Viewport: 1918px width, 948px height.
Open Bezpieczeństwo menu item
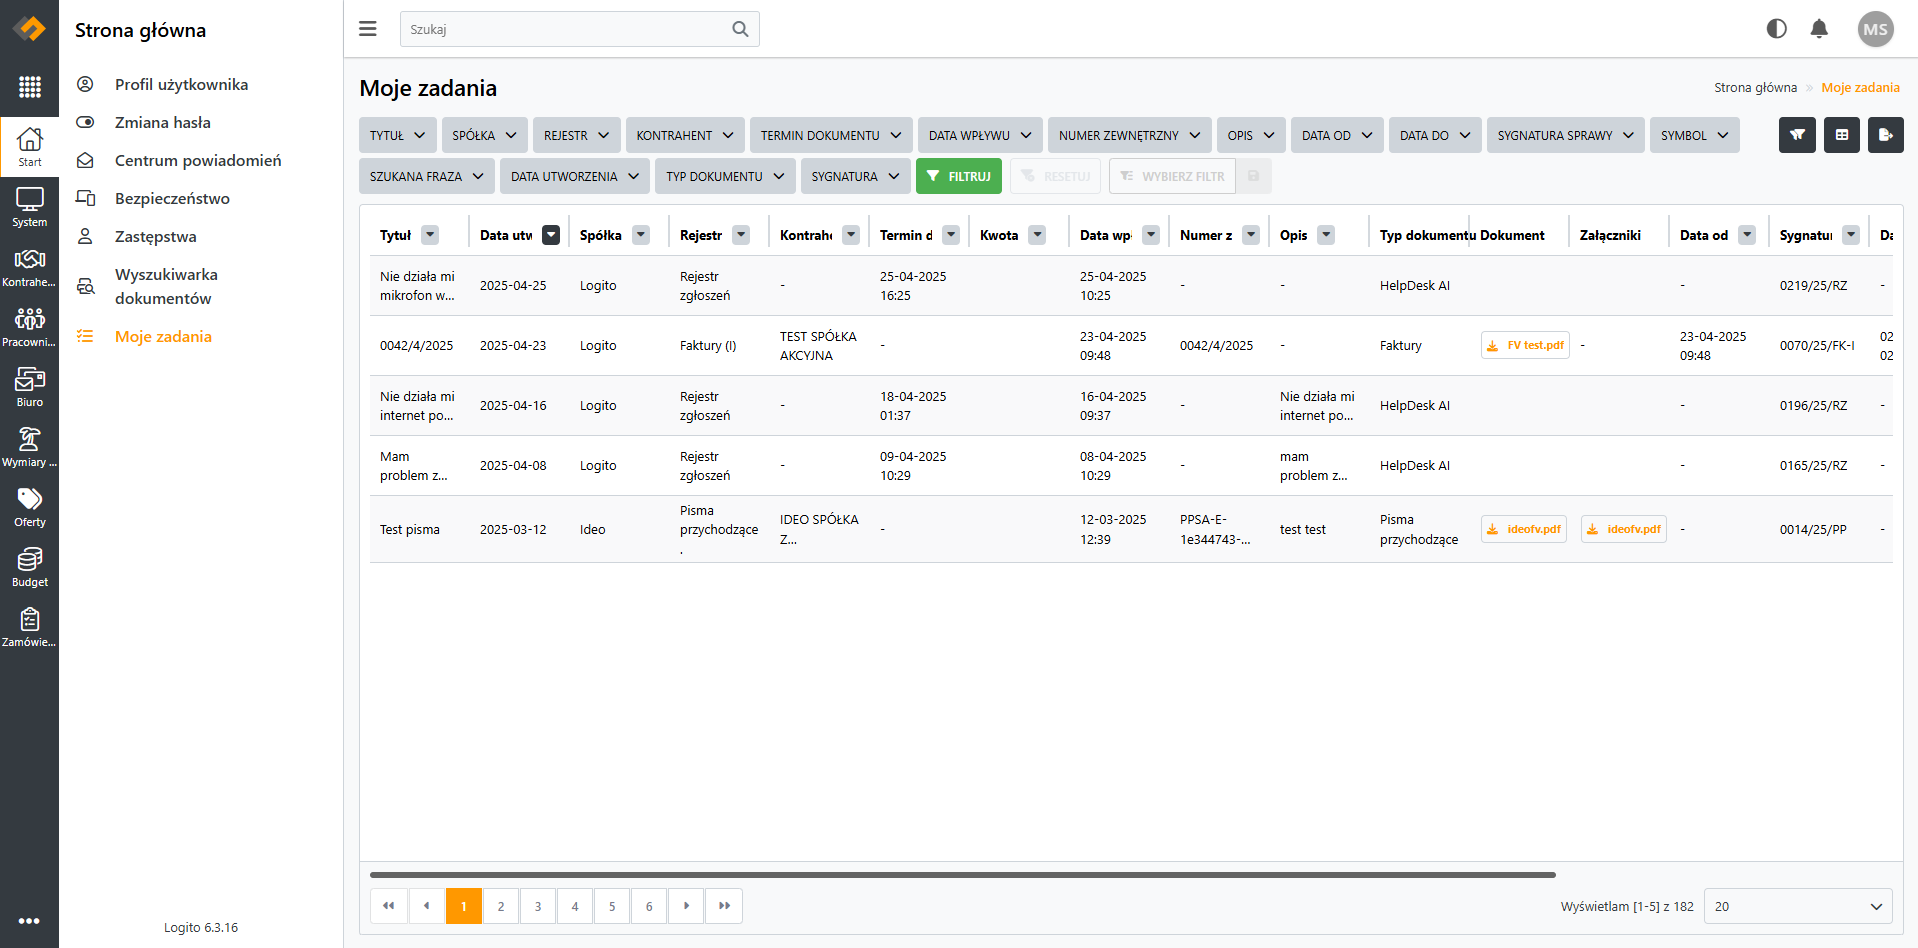pos(172,198)
